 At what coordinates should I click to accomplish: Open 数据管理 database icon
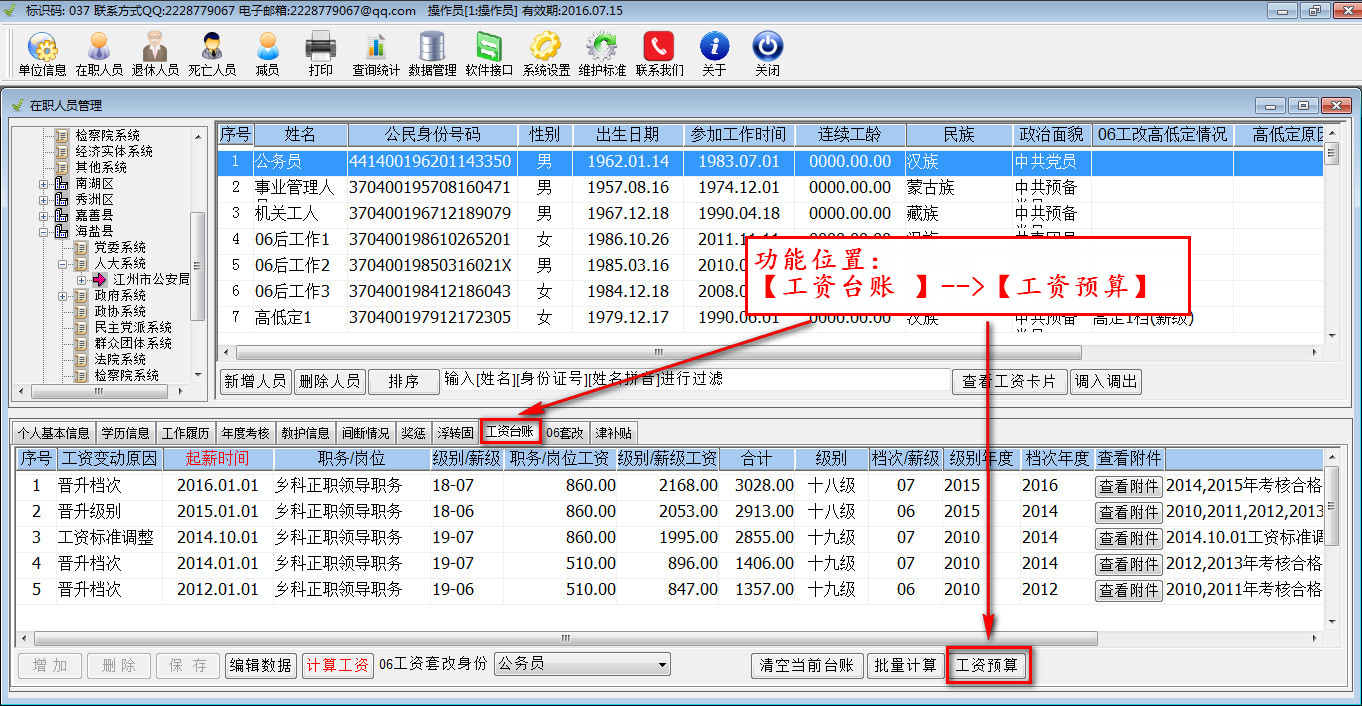tap(432, 53)
